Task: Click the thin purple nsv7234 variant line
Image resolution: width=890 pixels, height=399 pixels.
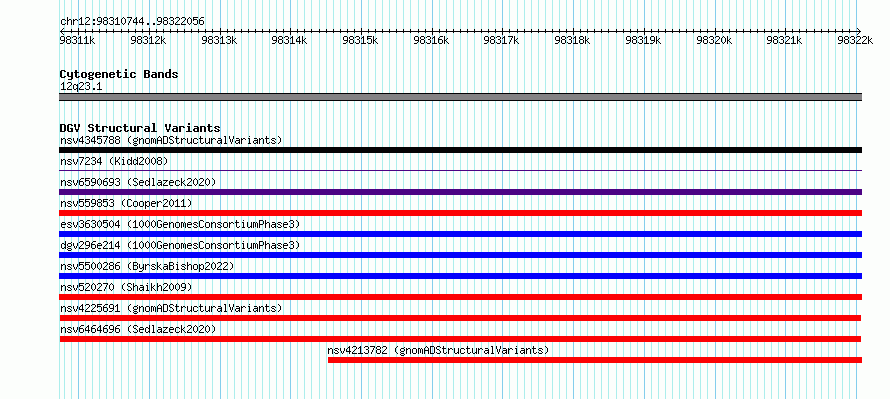Action: [460, 170]
